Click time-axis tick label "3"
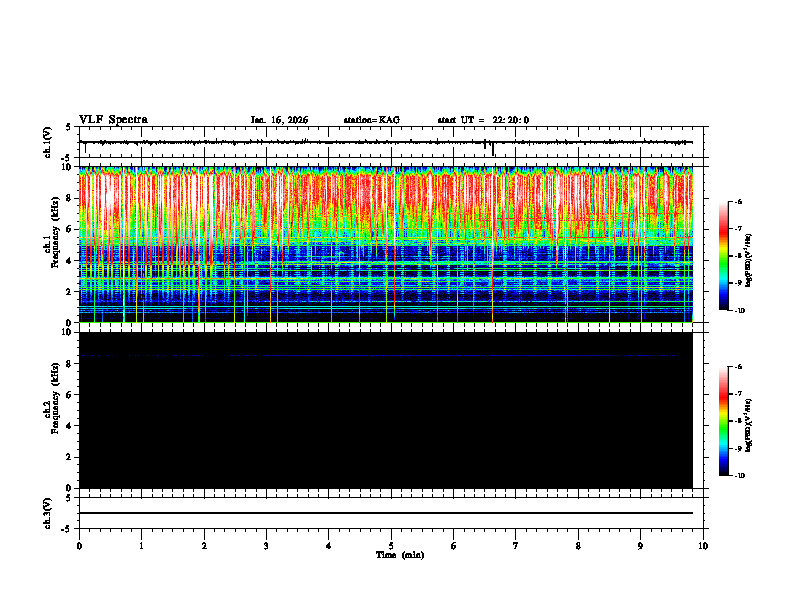This screenshot has width=792, height=612. (266, 546)
